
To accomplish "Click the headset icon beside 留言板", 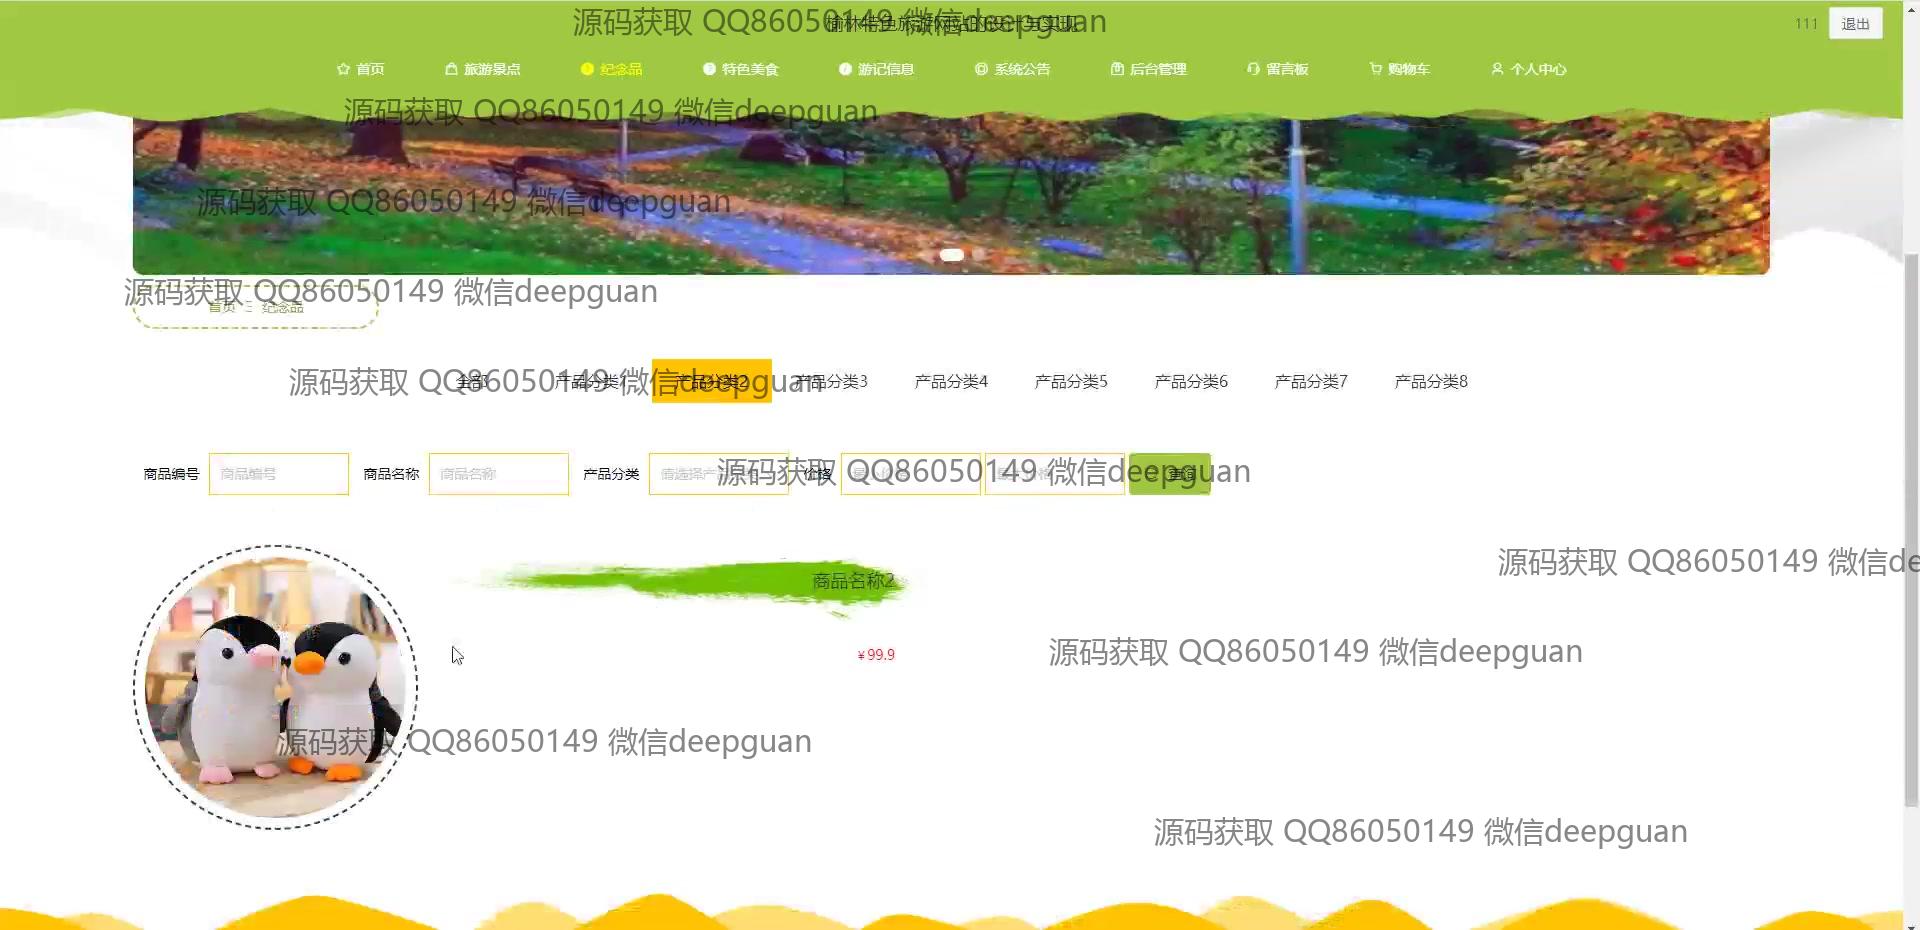I will [1253, 69].
